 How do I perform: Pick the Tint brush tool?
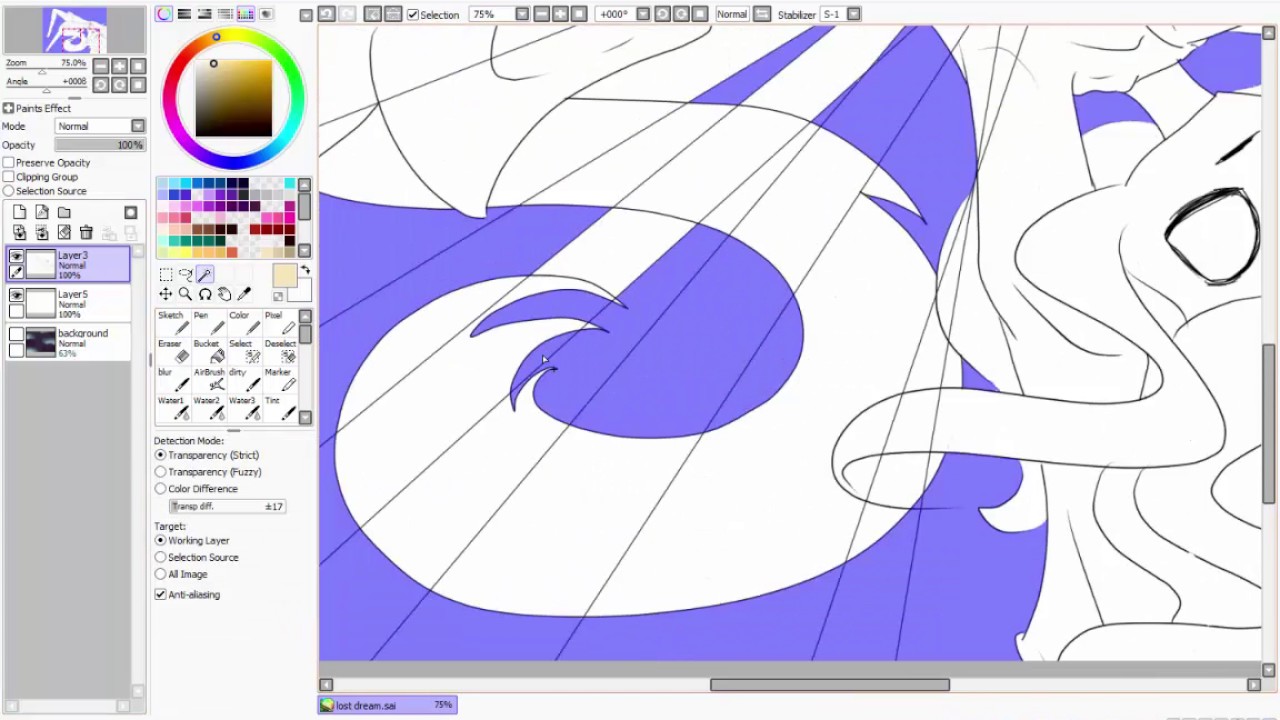pos(279,408)
